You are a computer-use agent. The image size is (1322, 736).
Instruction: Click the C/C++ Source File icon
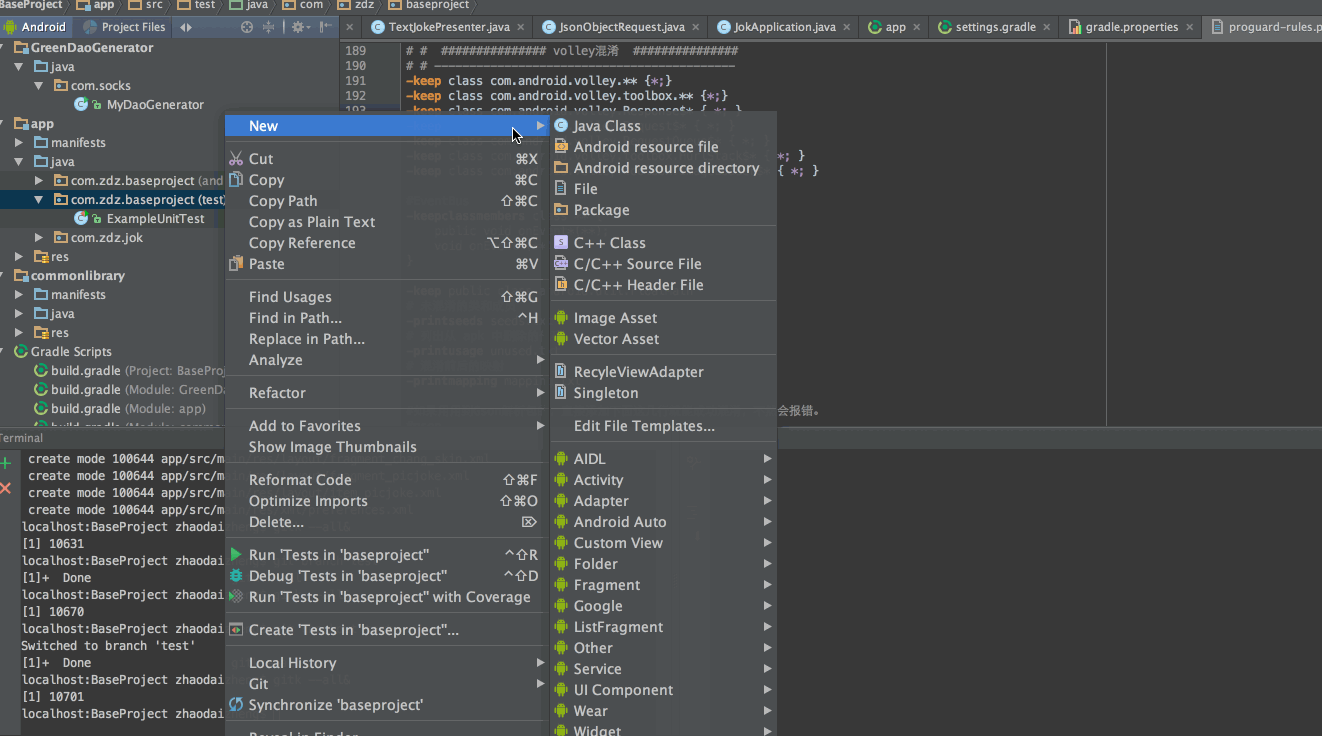coord(561,263)
